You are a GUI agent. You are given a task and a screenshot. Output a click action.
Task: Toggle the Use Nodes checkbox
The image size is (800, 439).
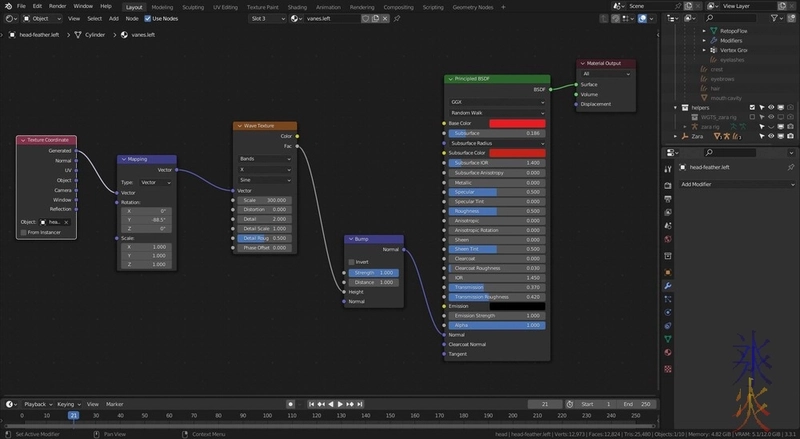[149, 18]
